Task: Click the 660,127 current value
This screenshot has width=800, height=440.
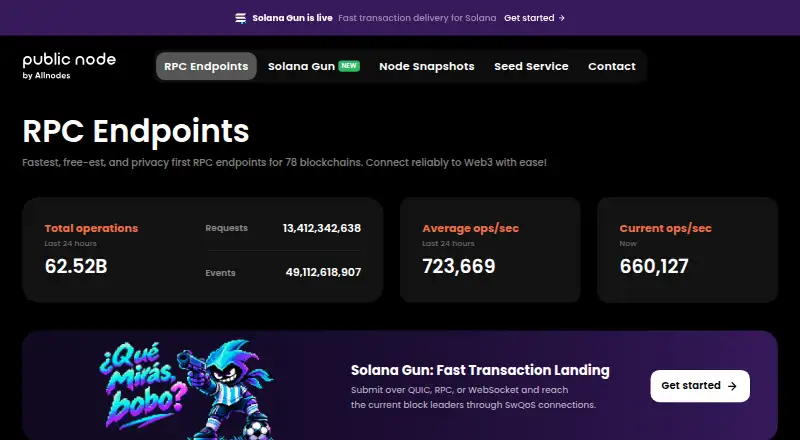Action: pyautogui.click(x=654, y=266)
